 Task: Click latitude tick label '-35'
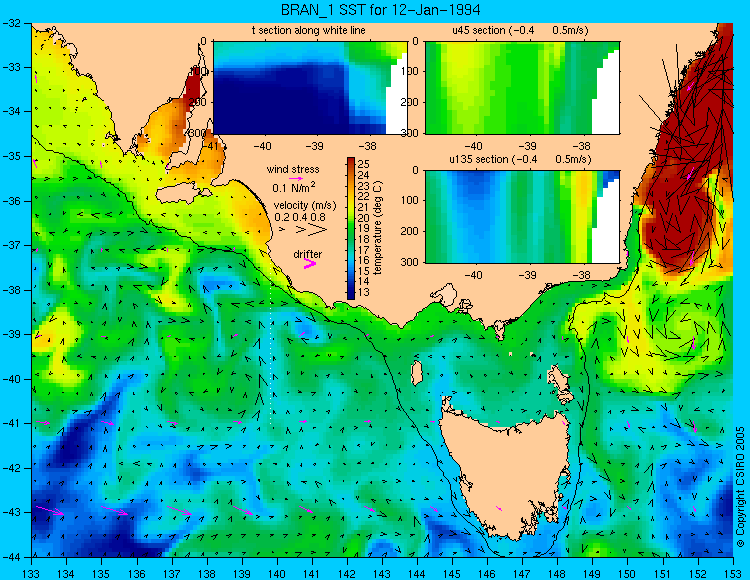[11, 156]
